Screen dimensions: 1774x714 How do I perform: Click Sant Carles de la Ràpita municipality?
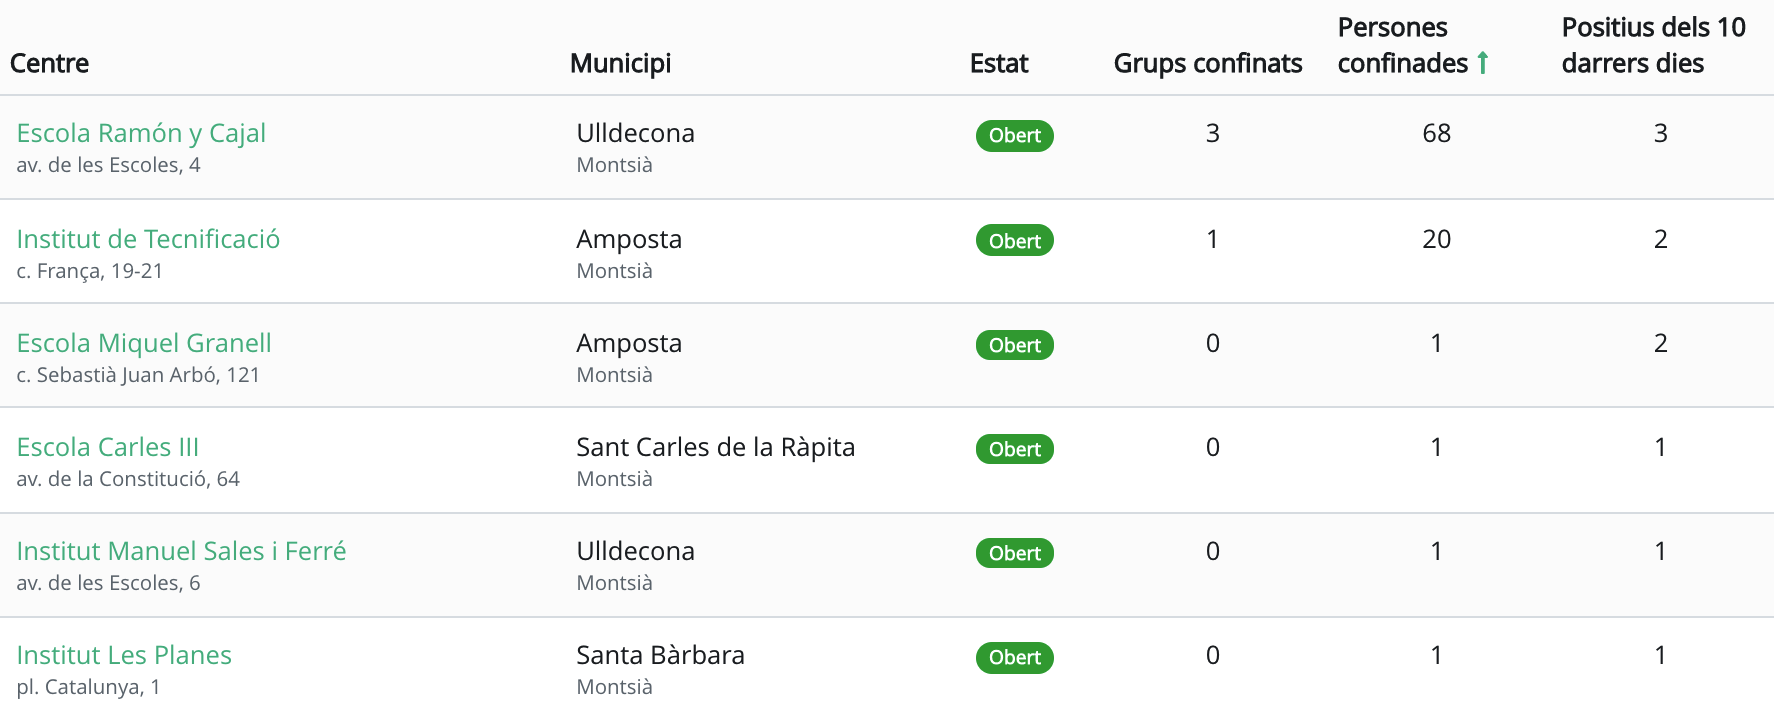click(715, 447)
